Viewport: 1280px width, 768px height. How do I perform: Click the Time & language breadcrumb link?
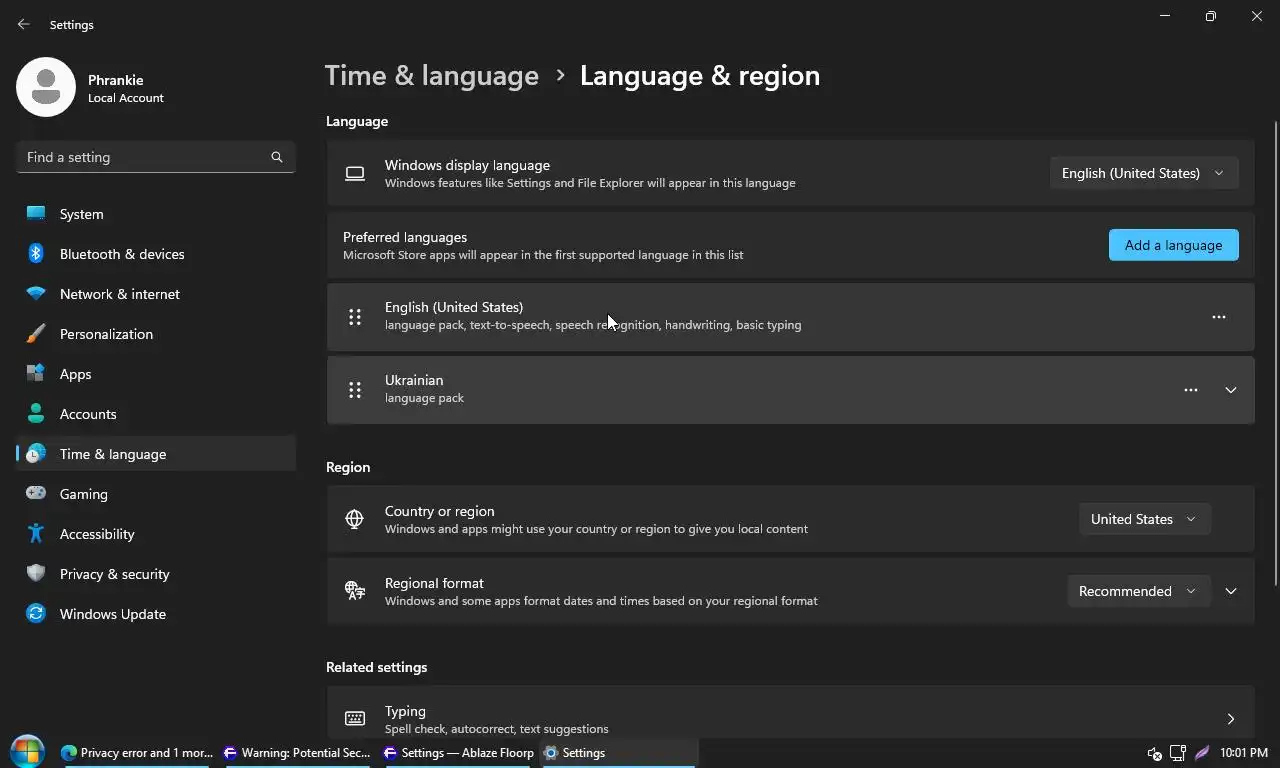click(x=432, y=76)
